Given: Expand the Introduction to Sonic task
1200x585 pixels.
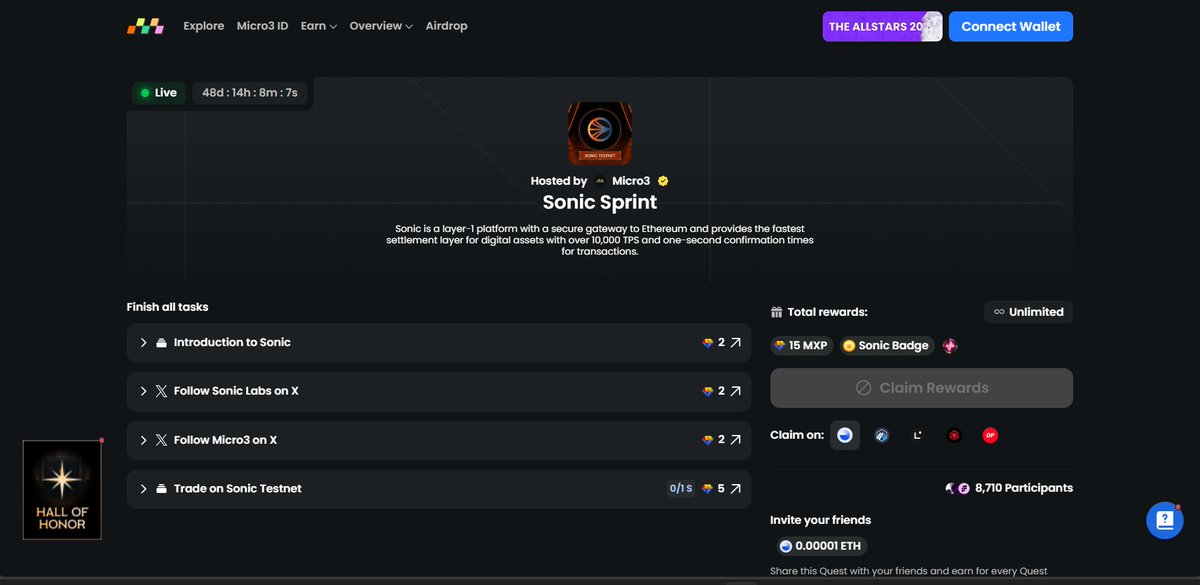Looking at the screenshot, I should (144, 342).
